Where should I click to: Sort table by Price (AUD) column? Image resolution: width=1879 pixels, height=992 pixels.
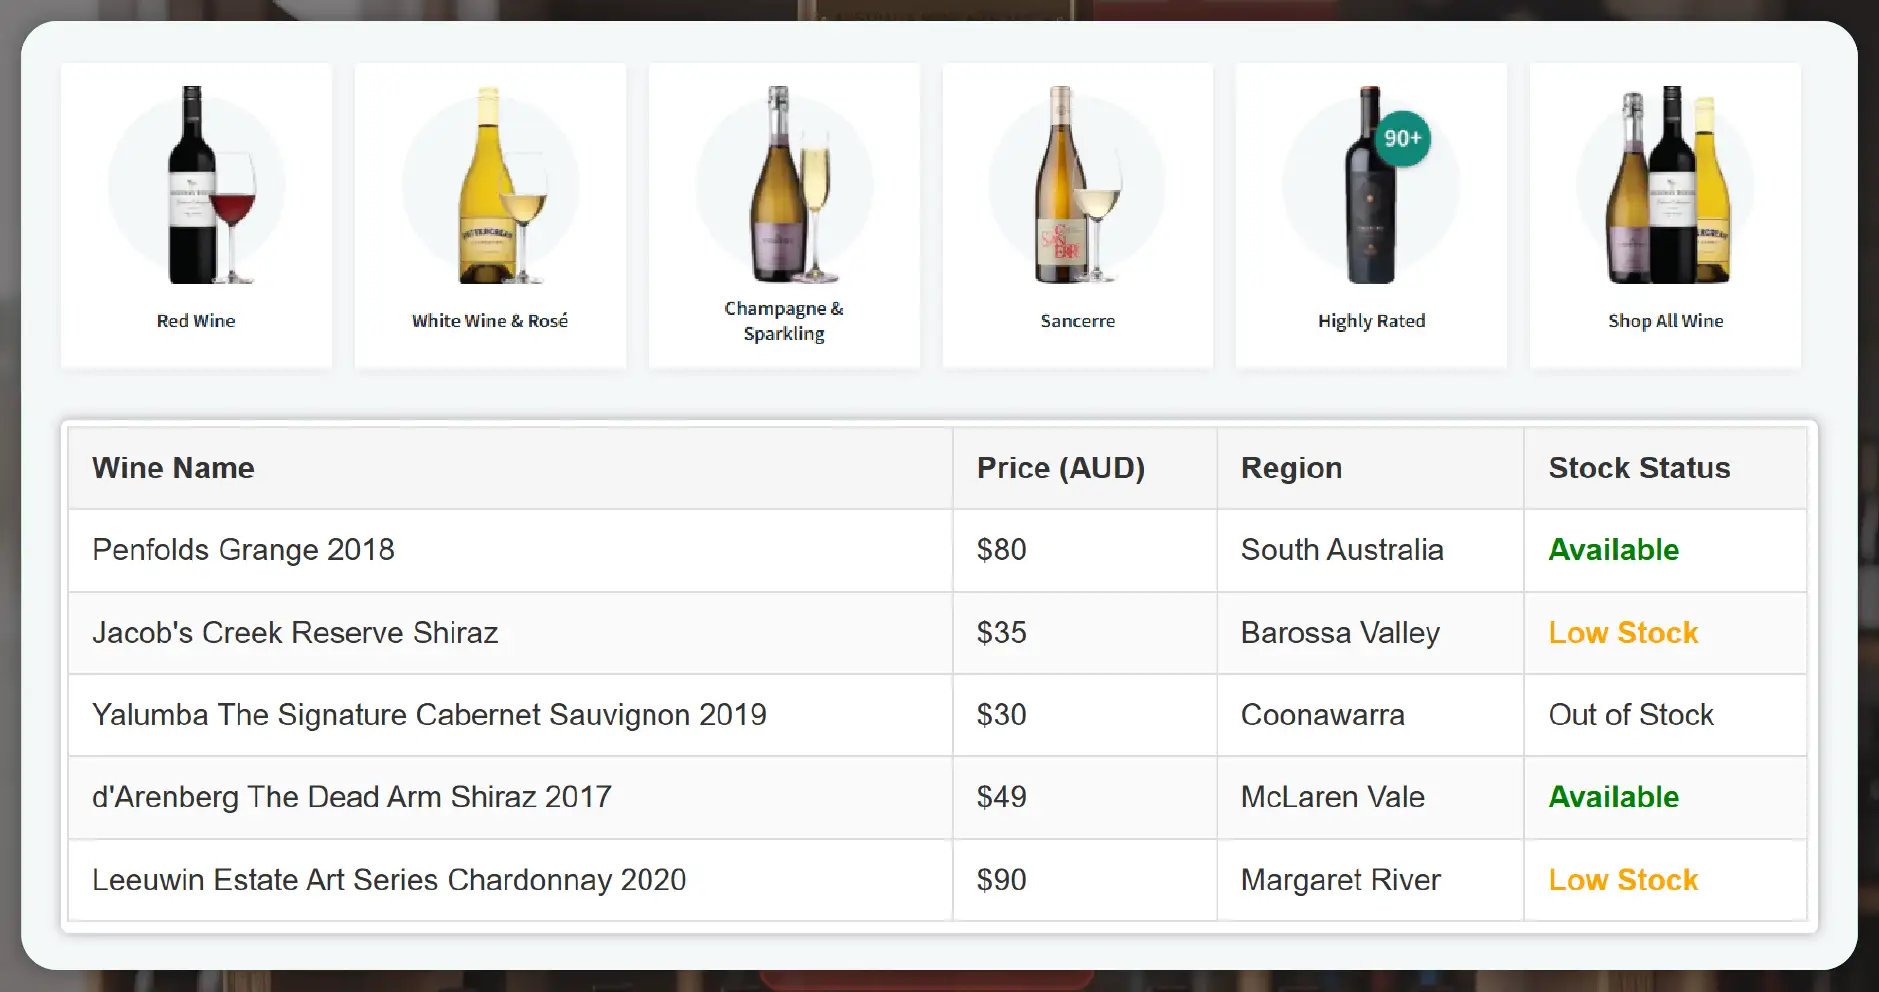click(1061, 468)
